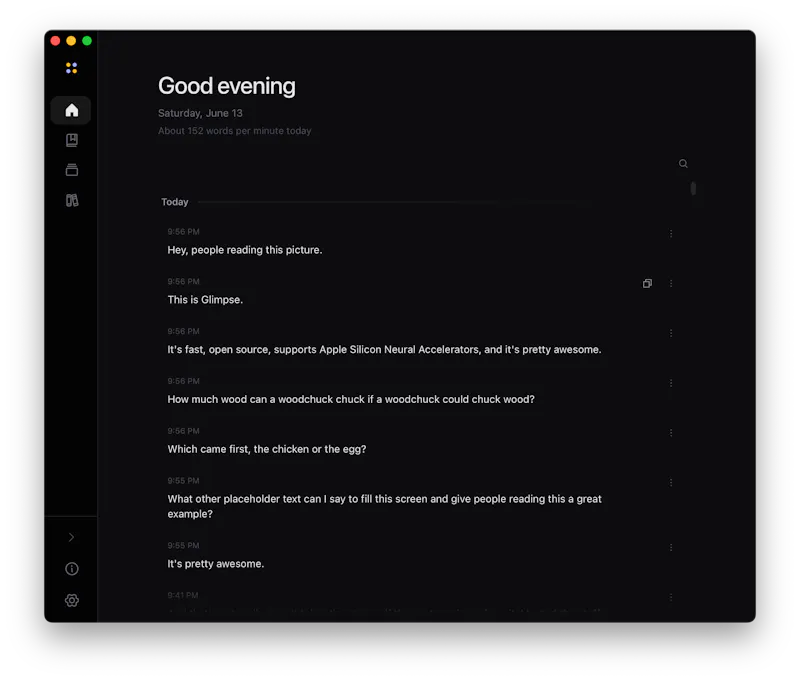
Task: Open options menu for the 9:55 PM 'It's pretty awesome.' entry
Action: pos(671,547)
